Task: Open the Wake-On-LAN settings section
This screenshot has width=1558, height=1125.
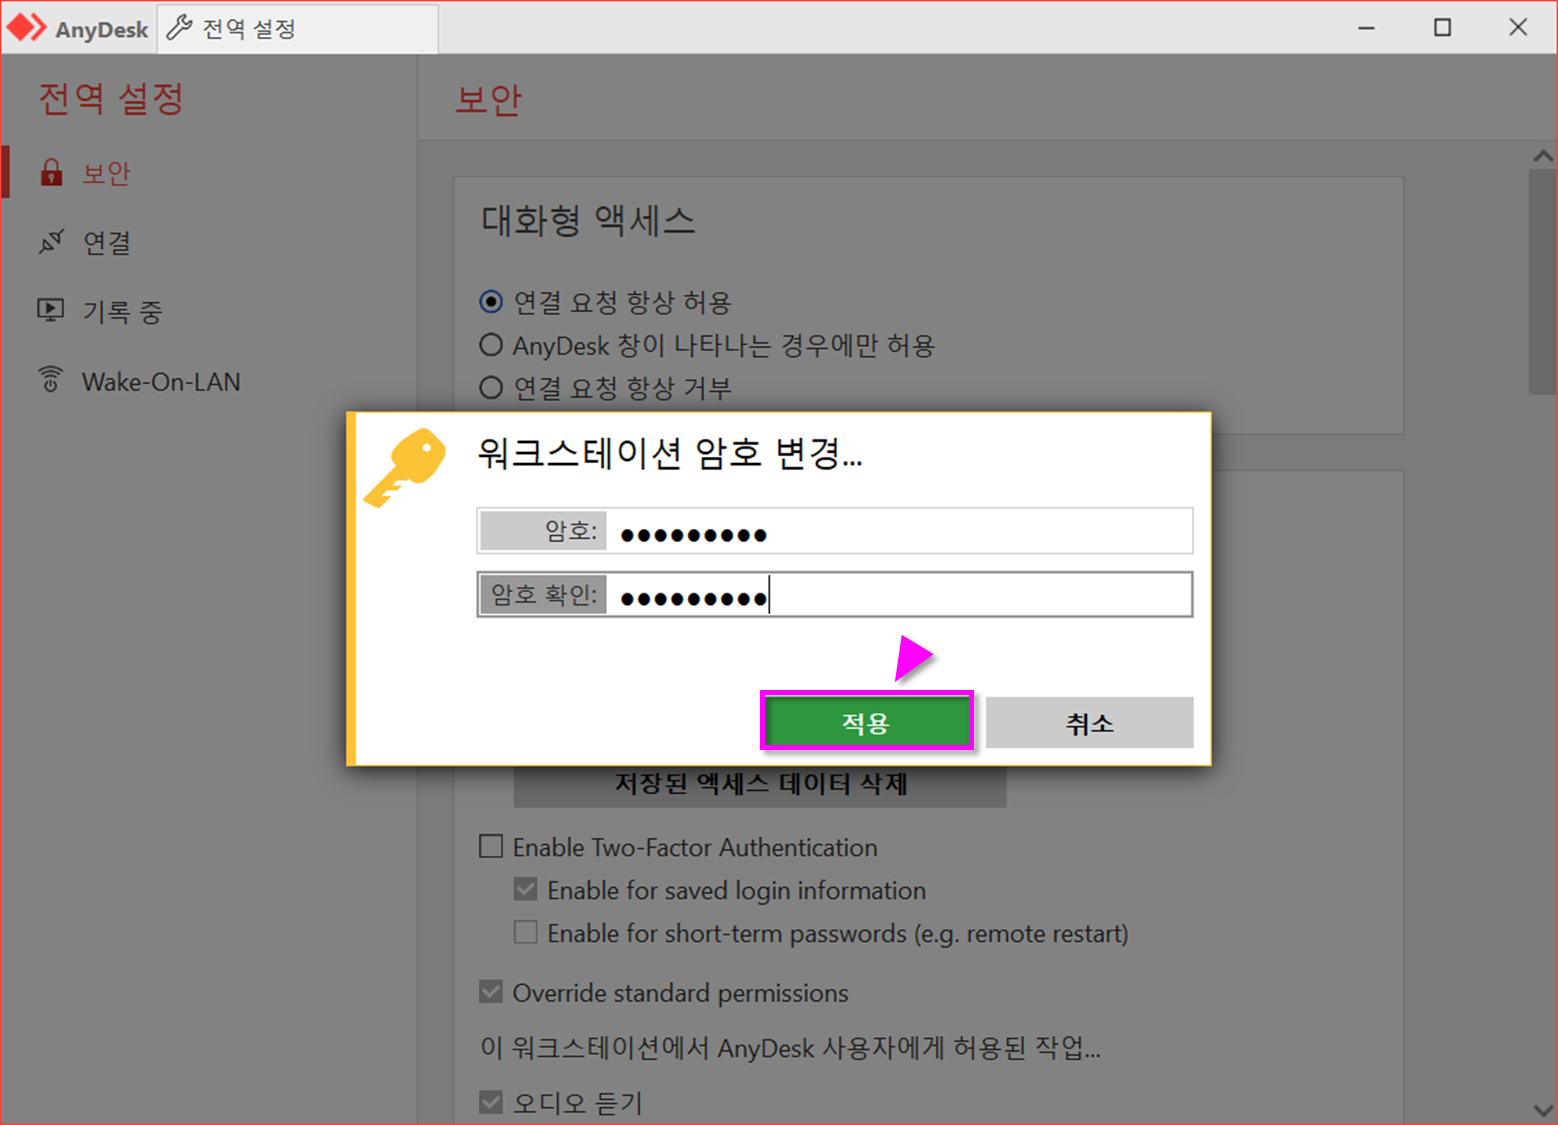Action: click(209, 381)
